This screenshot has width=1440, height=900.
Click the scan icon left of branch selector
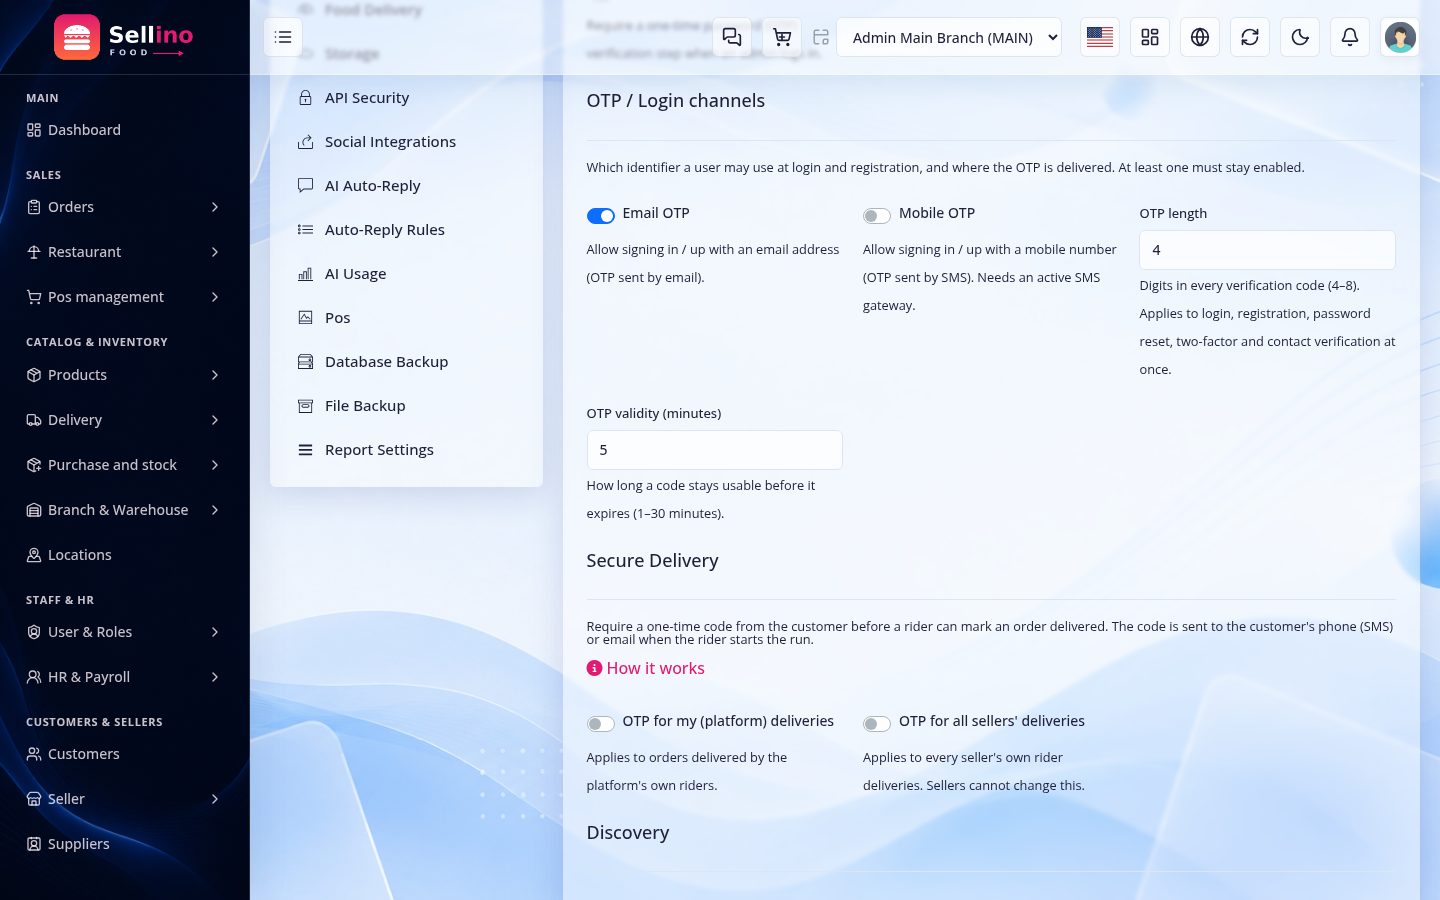click(x=821, y=37)
